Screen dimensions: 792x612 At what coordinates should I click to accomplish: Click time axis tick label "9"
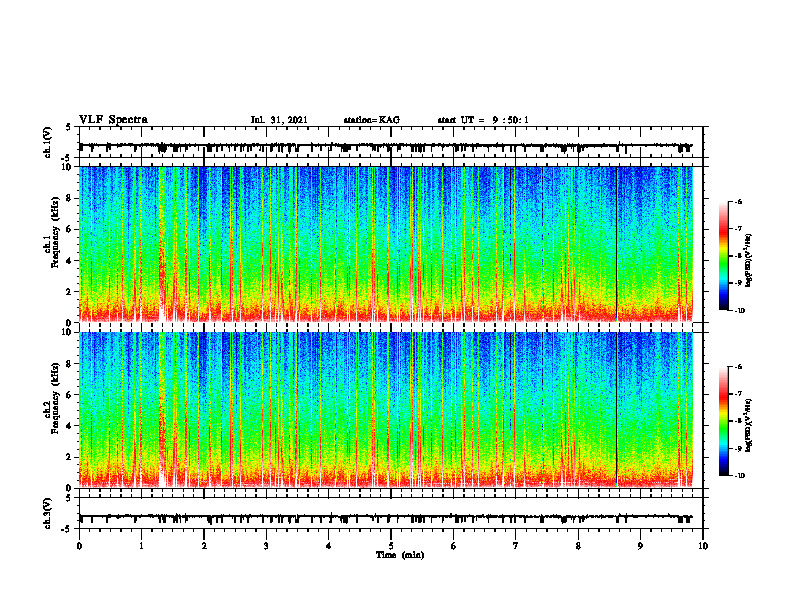click(640, 546)
